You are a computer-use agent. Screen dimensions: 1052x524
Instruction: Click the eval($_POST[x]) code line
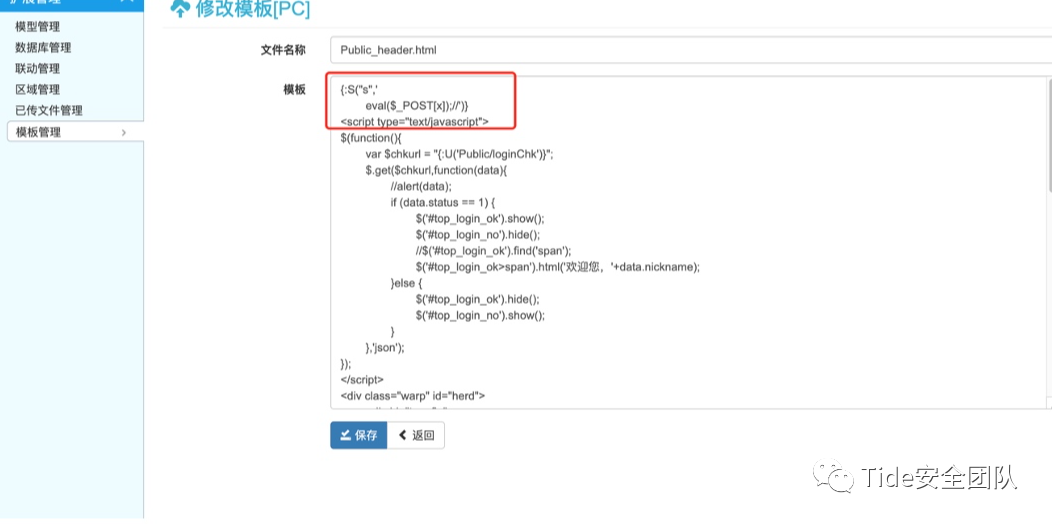click(x=417, y=106)
